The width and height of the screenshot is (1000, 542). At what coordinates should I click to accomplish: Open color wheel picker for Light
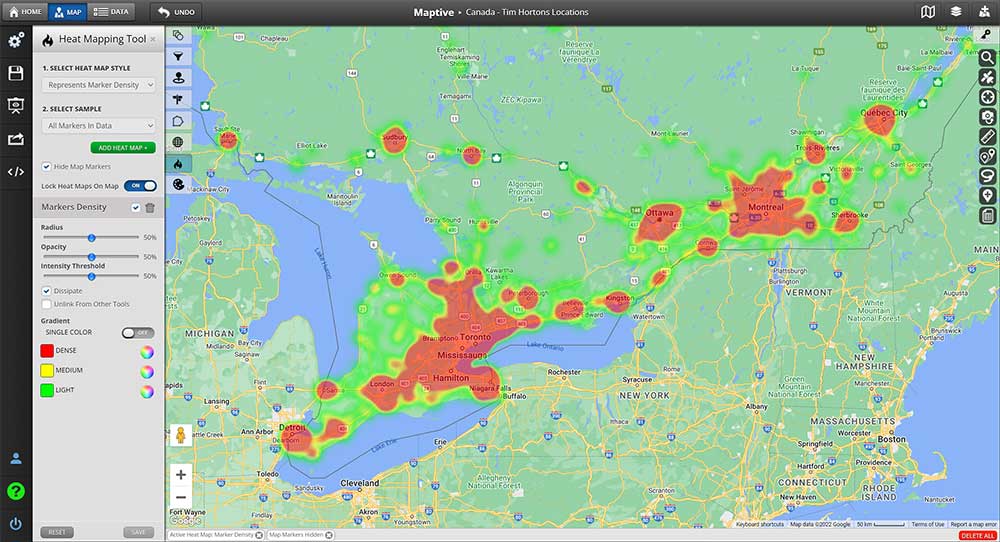pyautogui.click(x=147, y=392)
